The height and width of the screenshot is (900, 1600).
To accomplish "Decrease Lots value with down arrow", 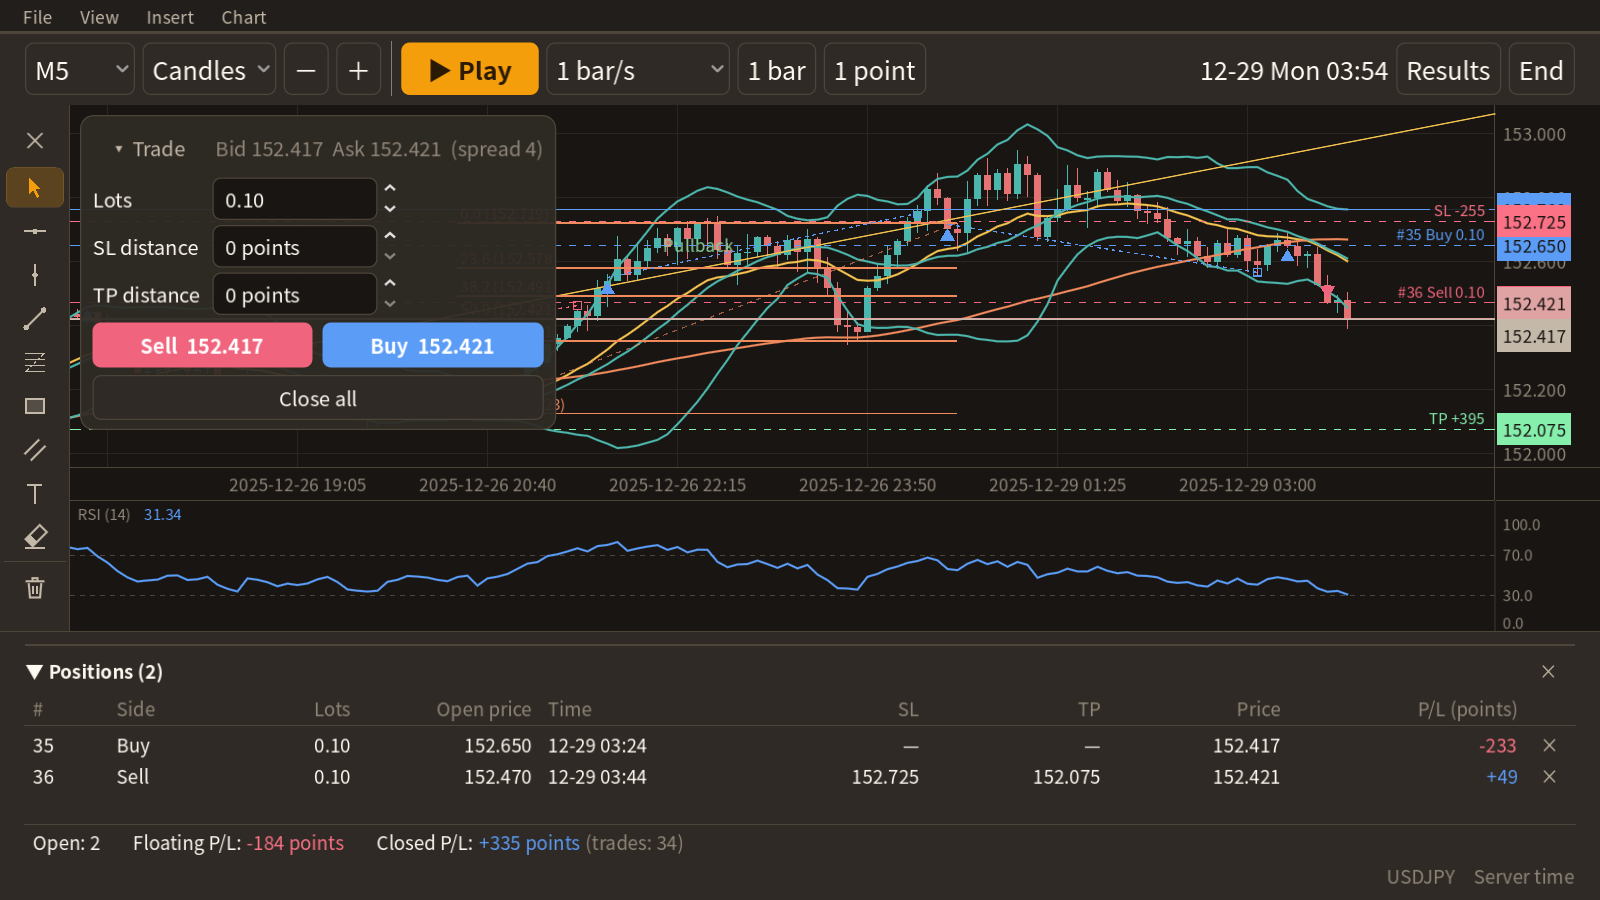I will pyautogui.click(x=390, y=209).
